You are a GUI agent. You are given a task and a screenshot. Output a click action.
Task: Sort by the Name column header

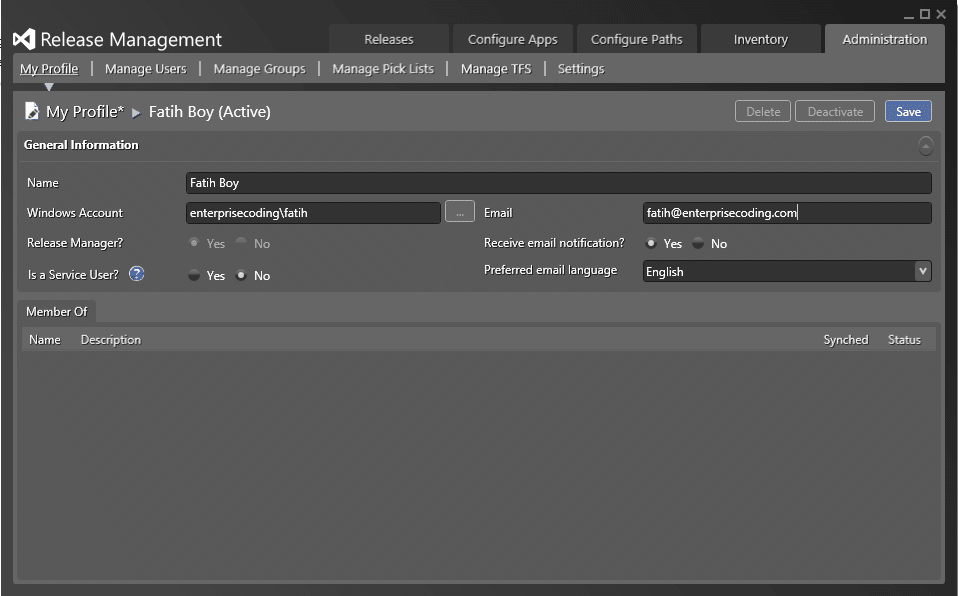point(45,339)
